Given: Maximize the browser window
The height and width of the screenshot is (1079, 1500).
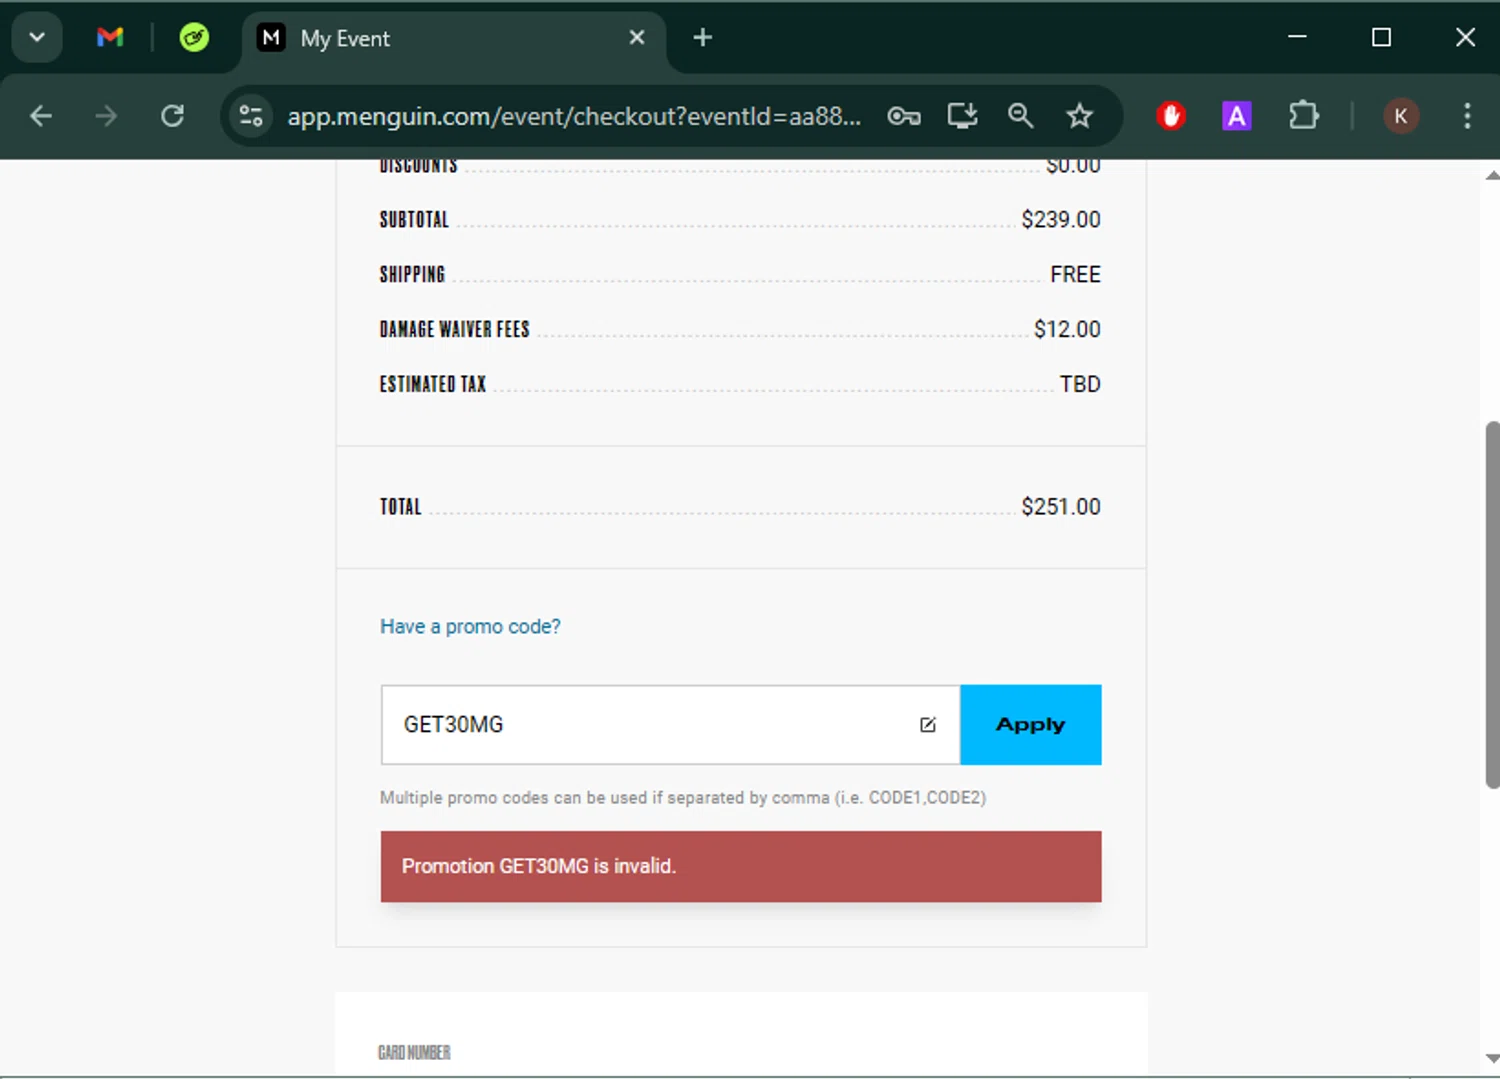Looking at the screenshot, I should (1381, 37).
